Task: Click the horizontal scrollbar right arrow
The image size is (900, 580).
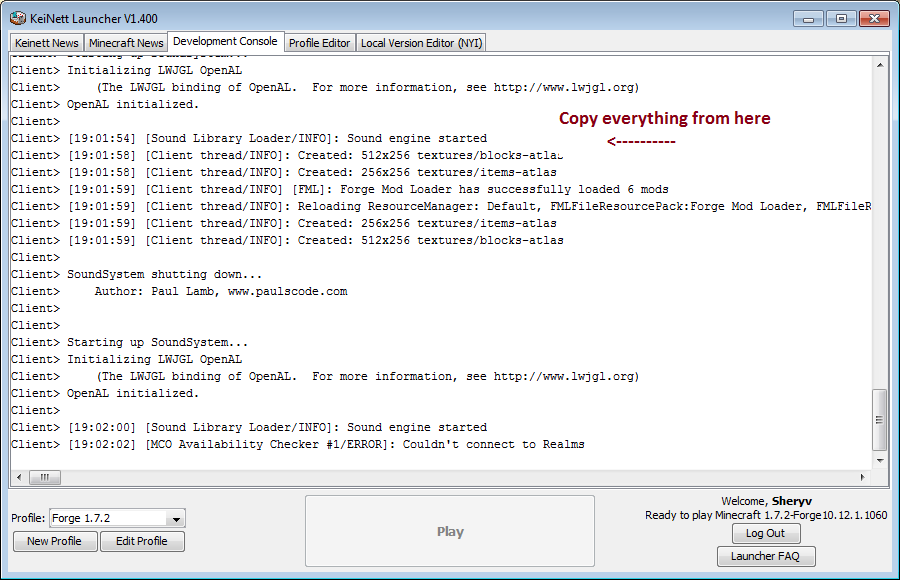Action: (863, 477)
